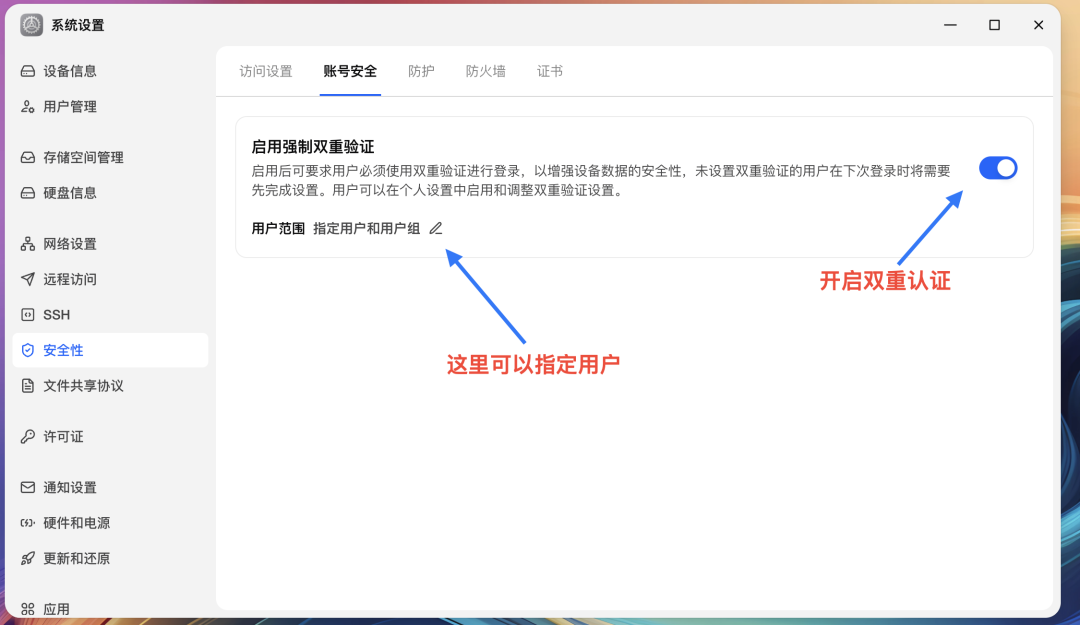Image resolution: width=1080 pixels, height=625 pixels.
Task: Go to 许可证 page
Action: [110, 437]
